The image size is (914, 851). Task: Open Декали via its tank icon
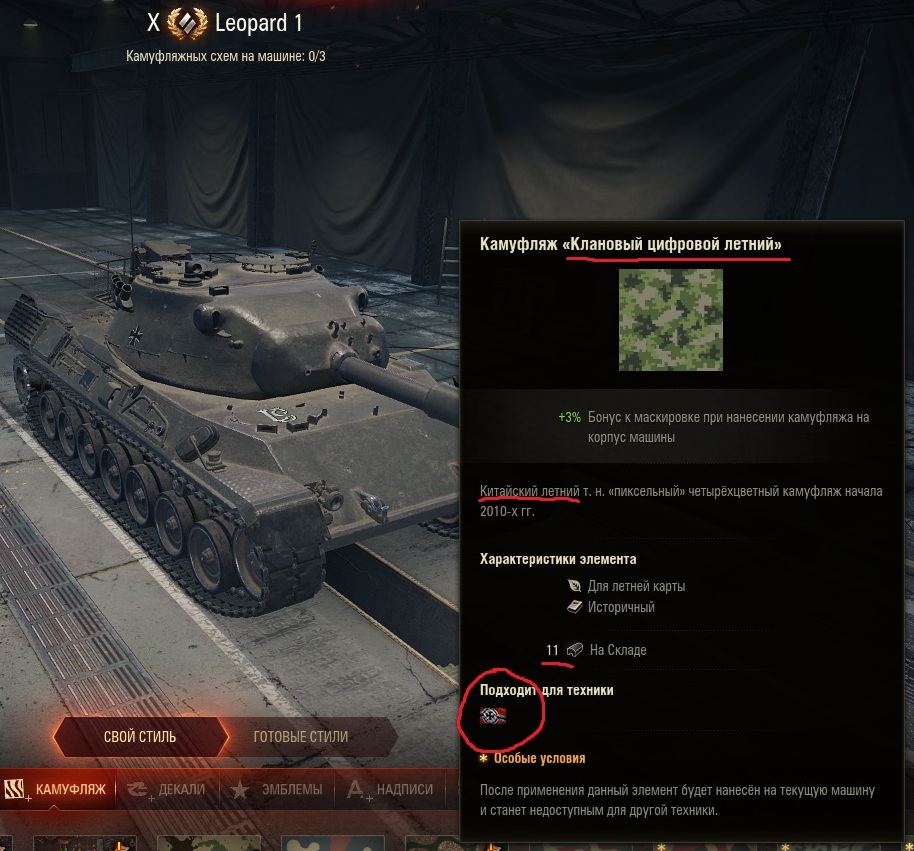click(138, 790)
